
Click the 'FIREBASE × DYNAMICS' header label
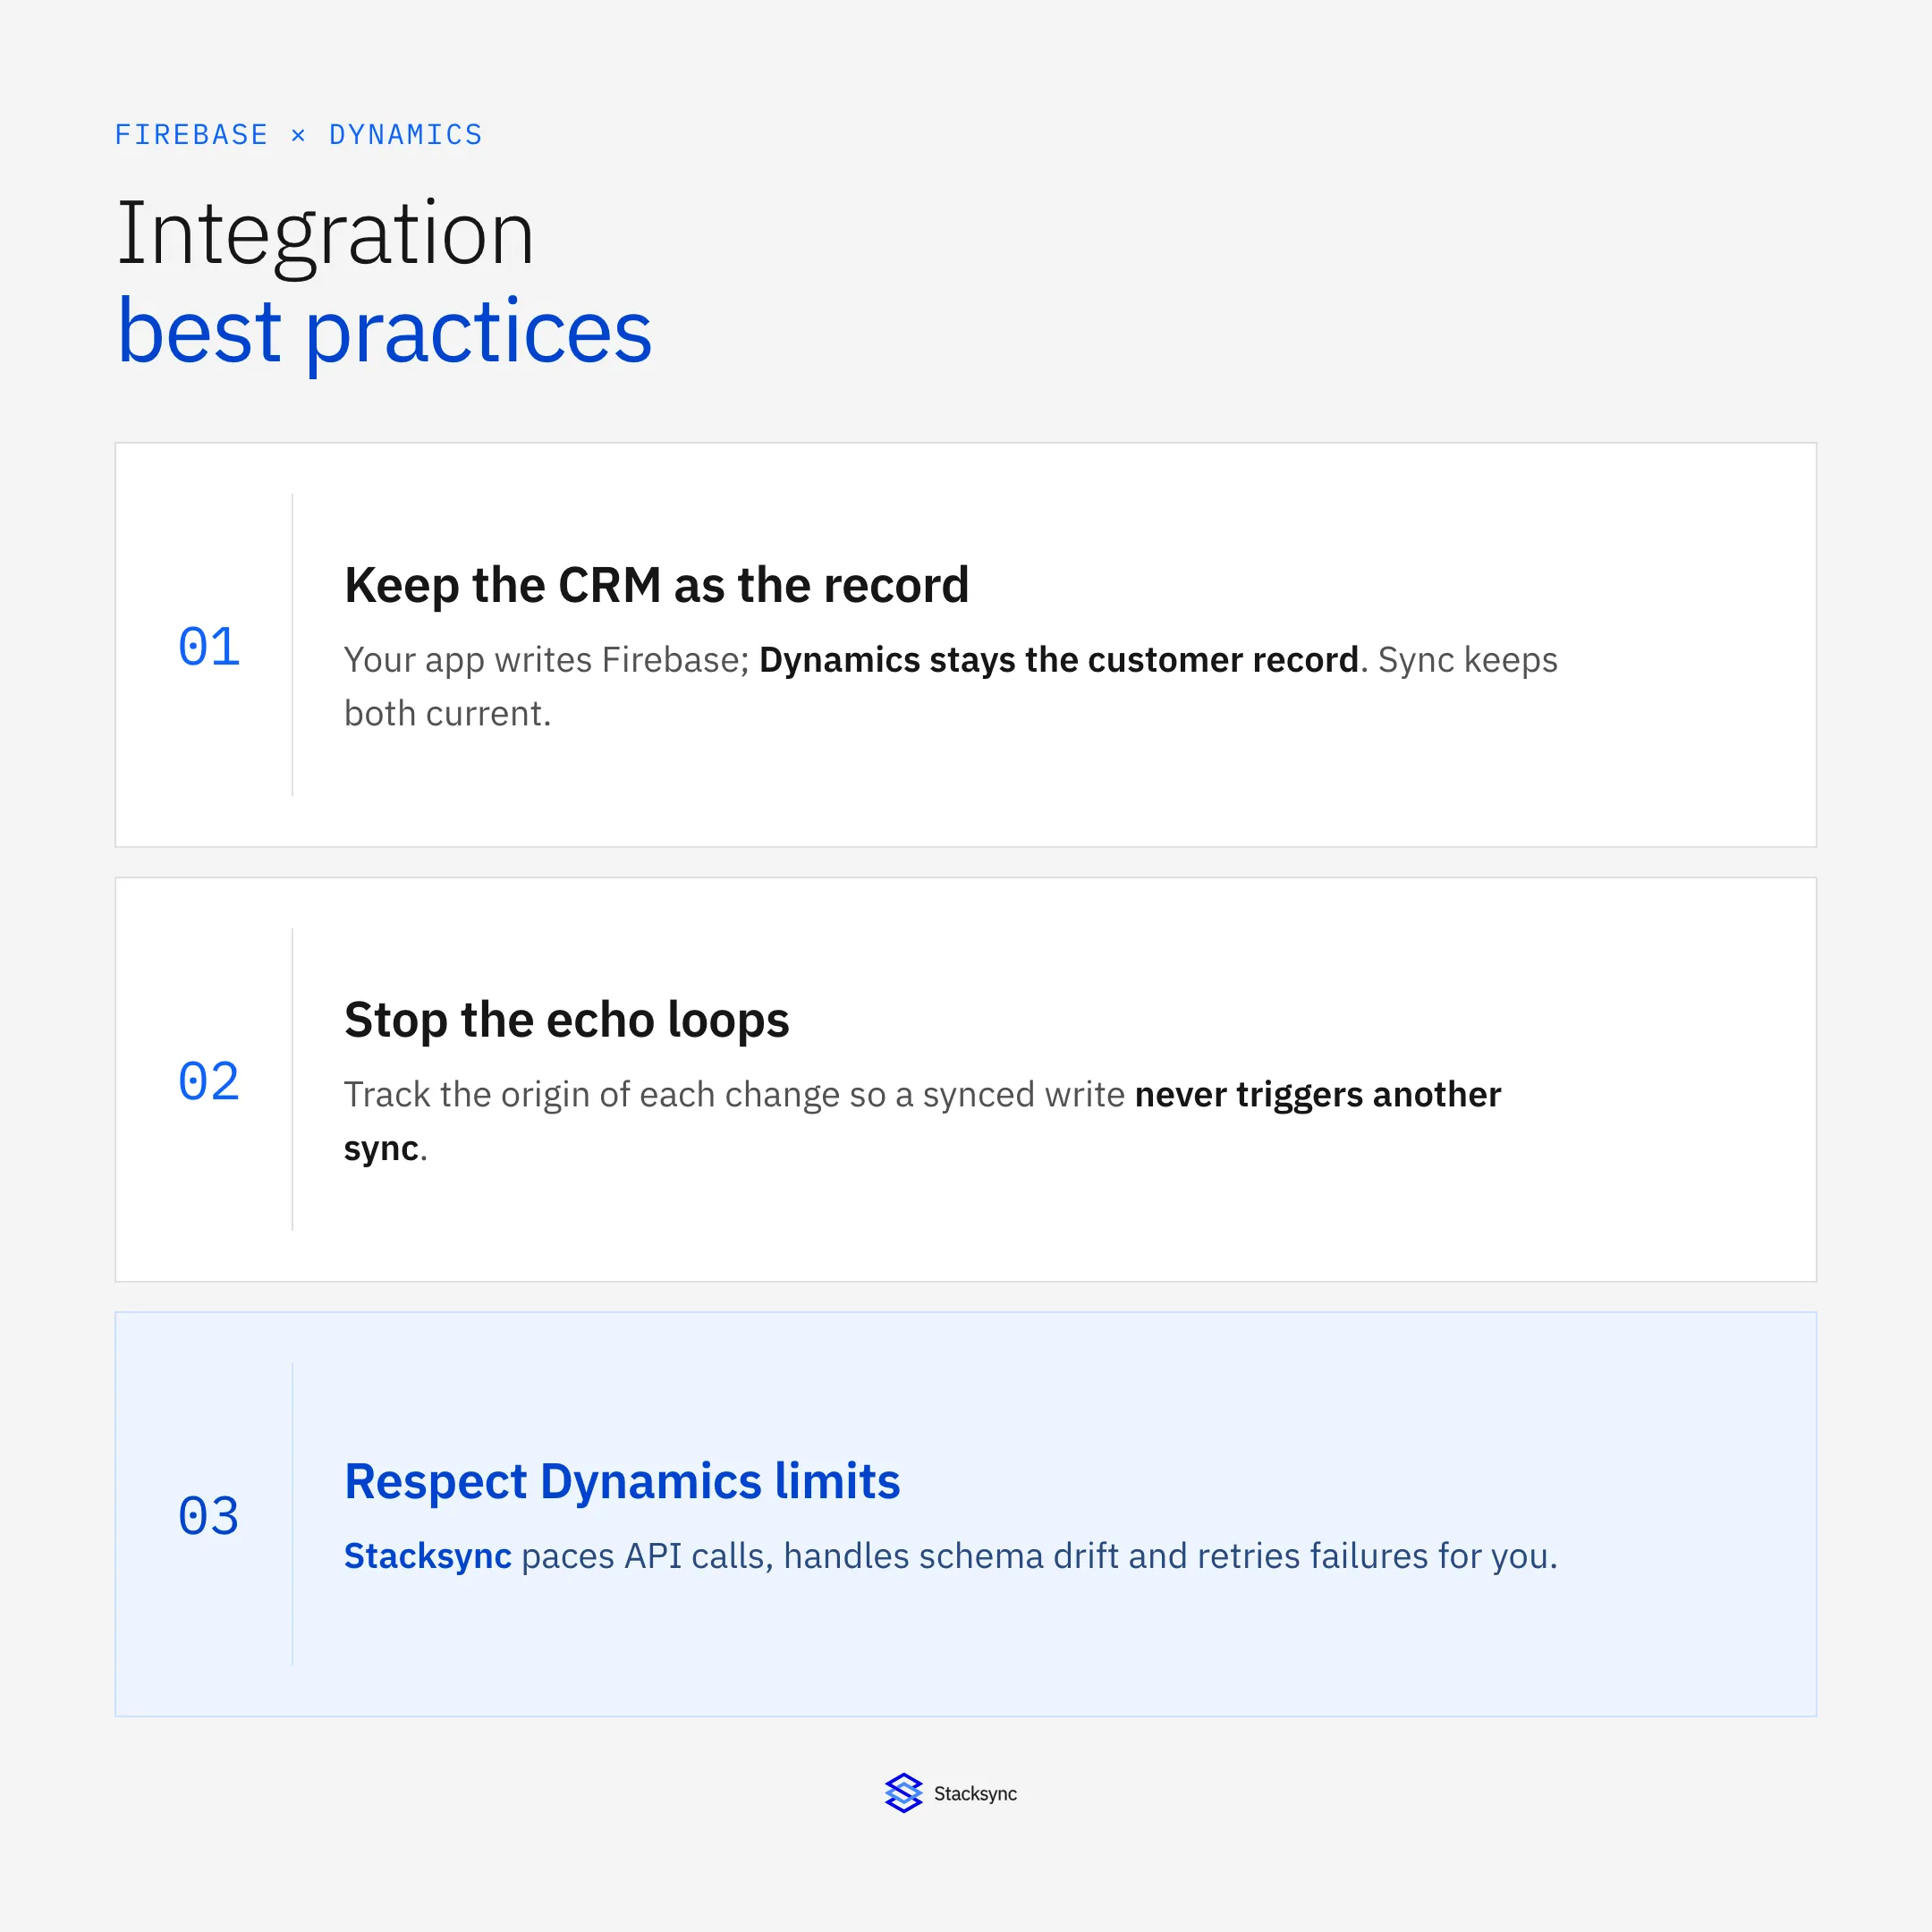click(x=298, y=135)
